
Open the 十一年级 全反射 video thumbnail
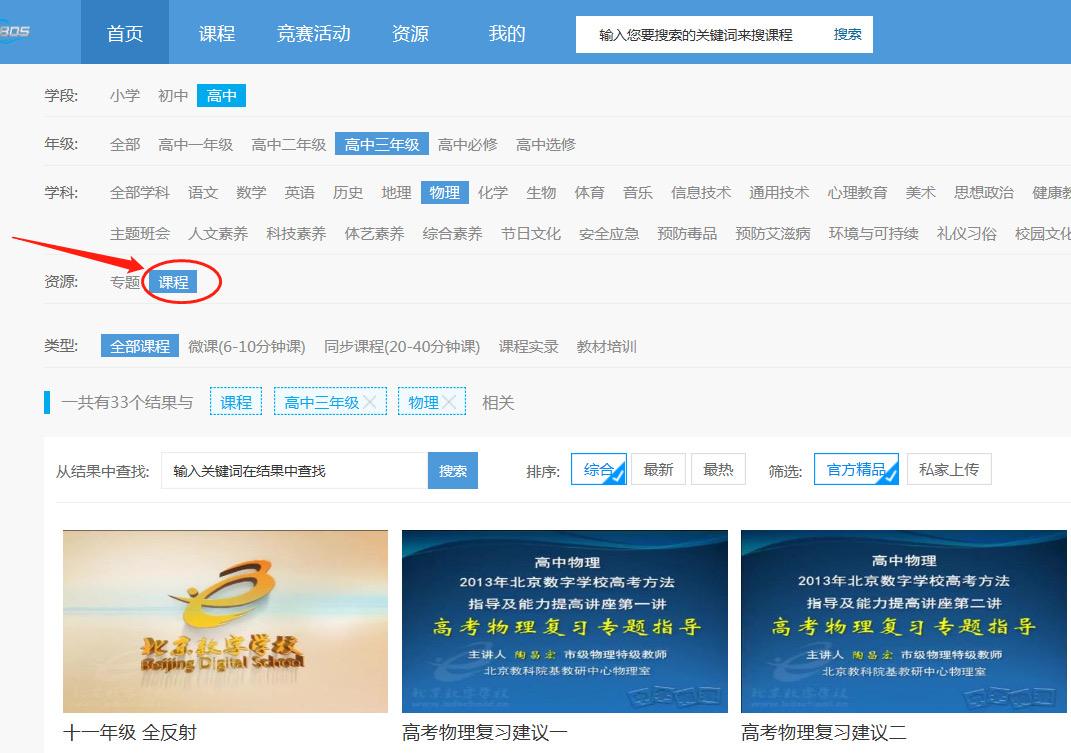[x=225, y=621]
